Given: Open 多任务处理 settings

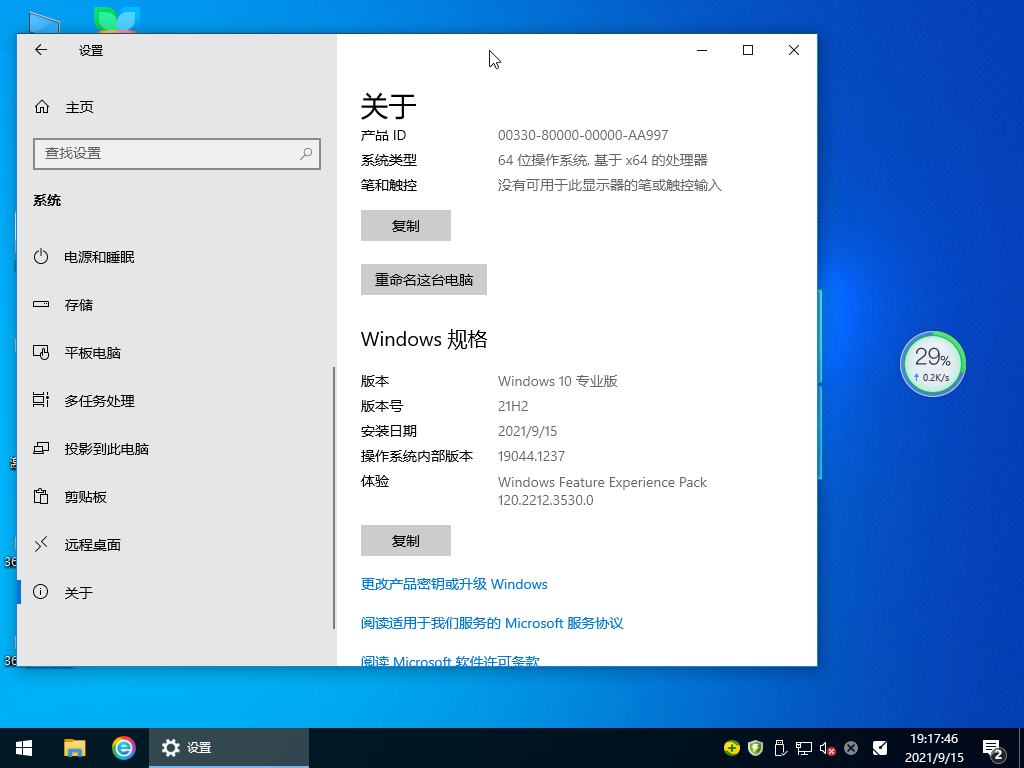Looking at the screenshot, I should (99, 401).
